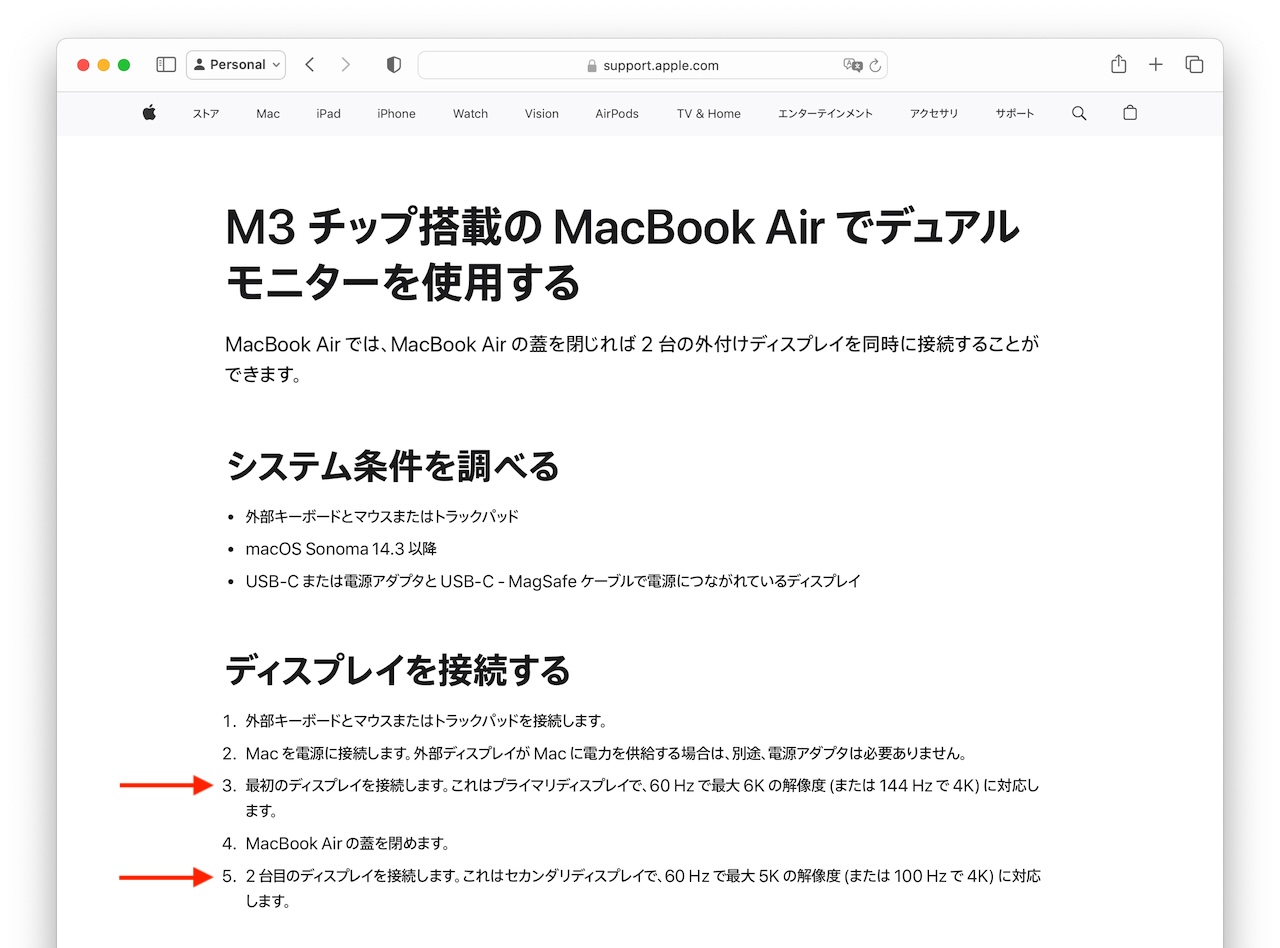Click step 4 MacBook Air の蓋を閉めます

(x=347, y=843)
